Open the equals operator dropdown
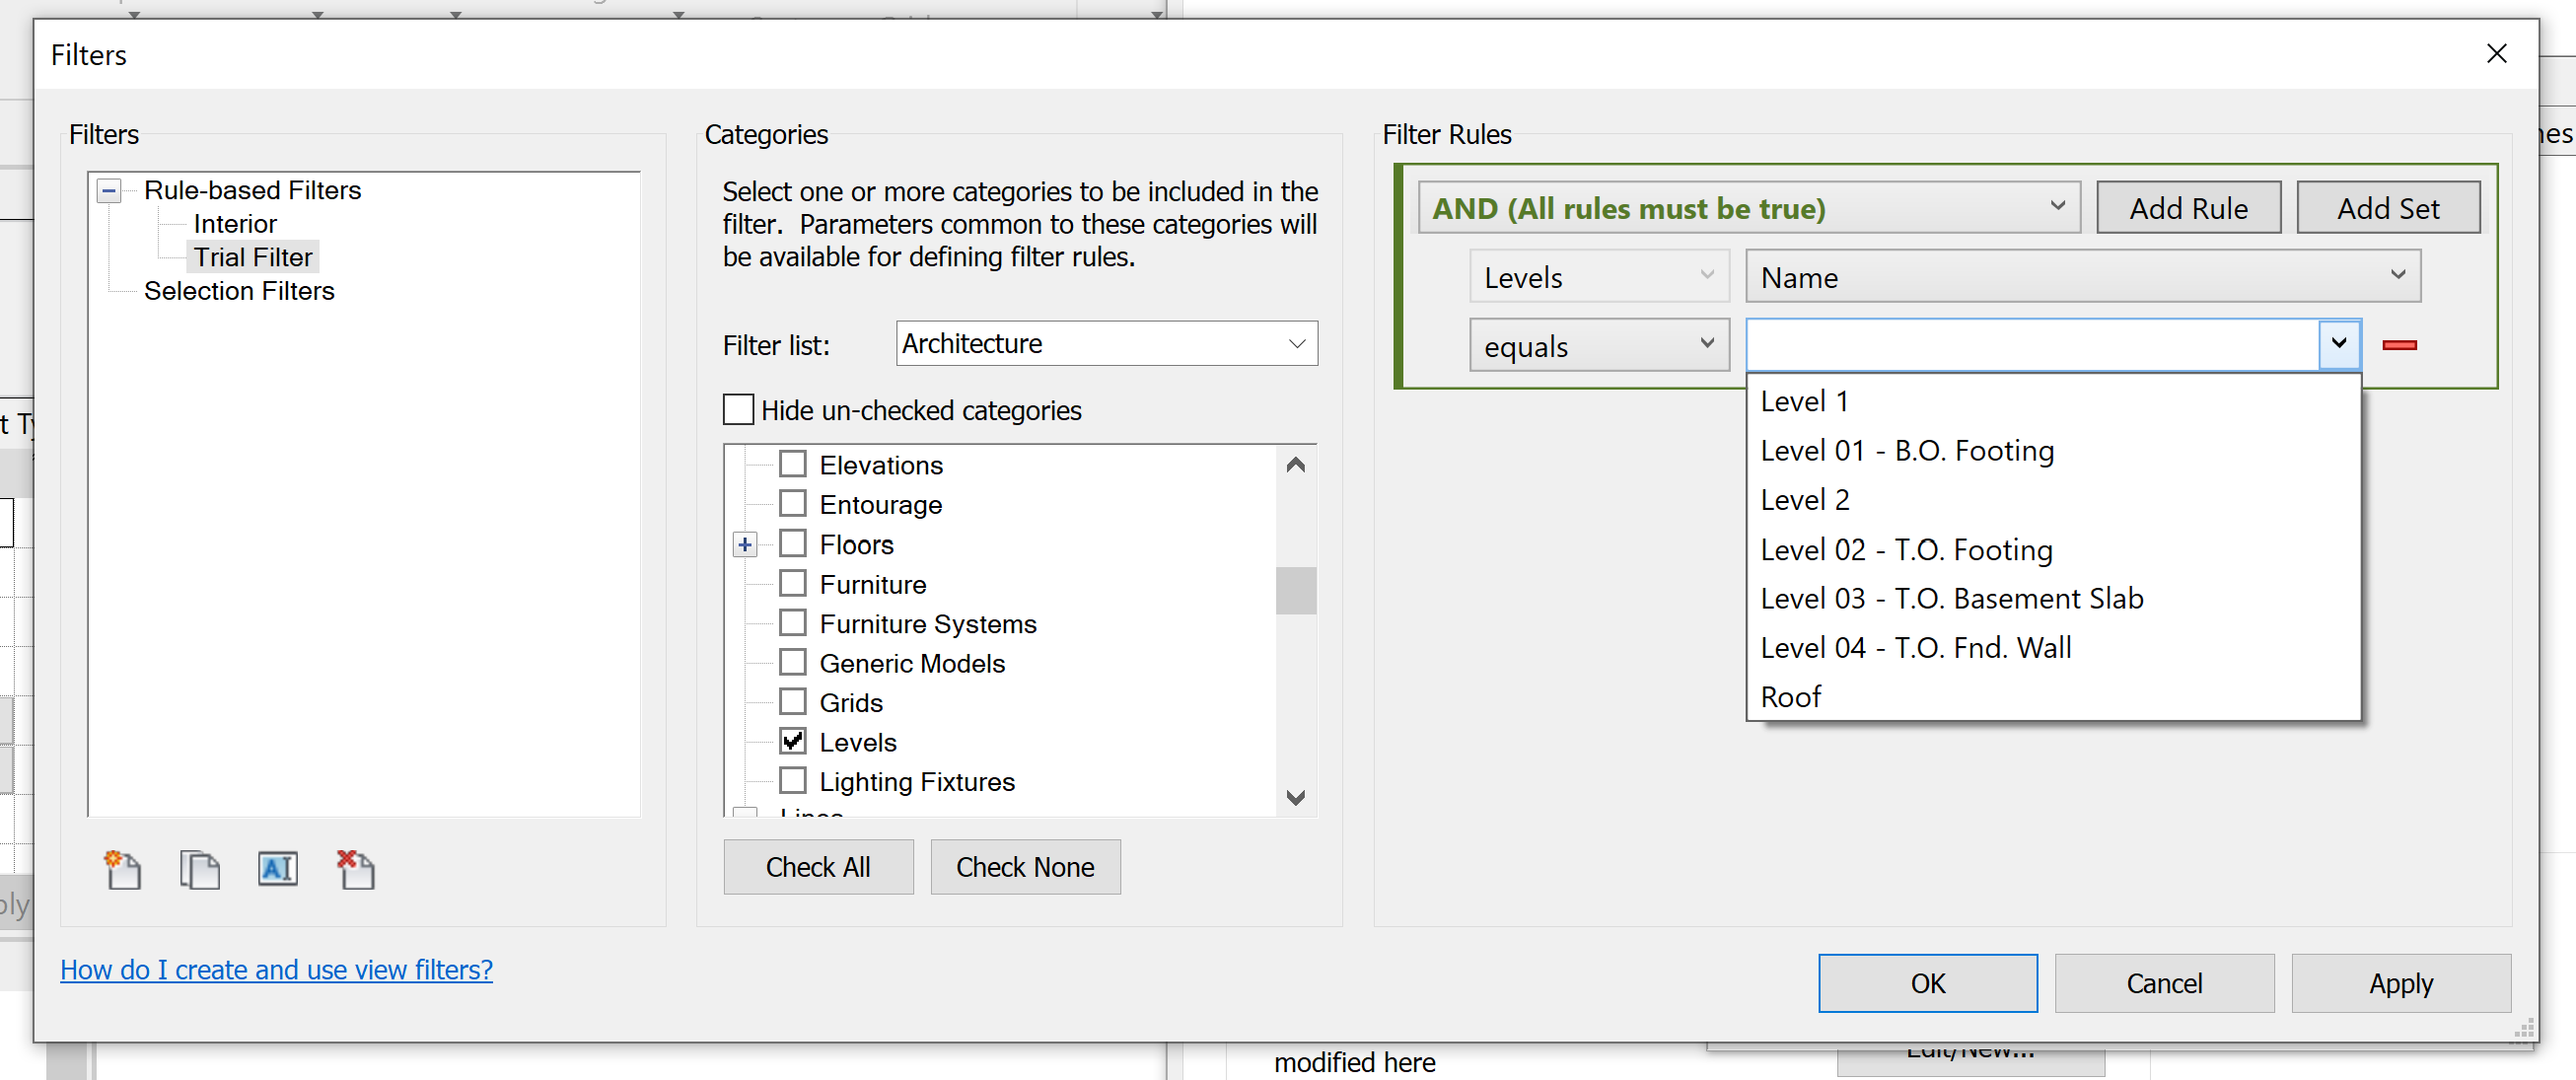2576x1080 pixels. (1598, 346)
